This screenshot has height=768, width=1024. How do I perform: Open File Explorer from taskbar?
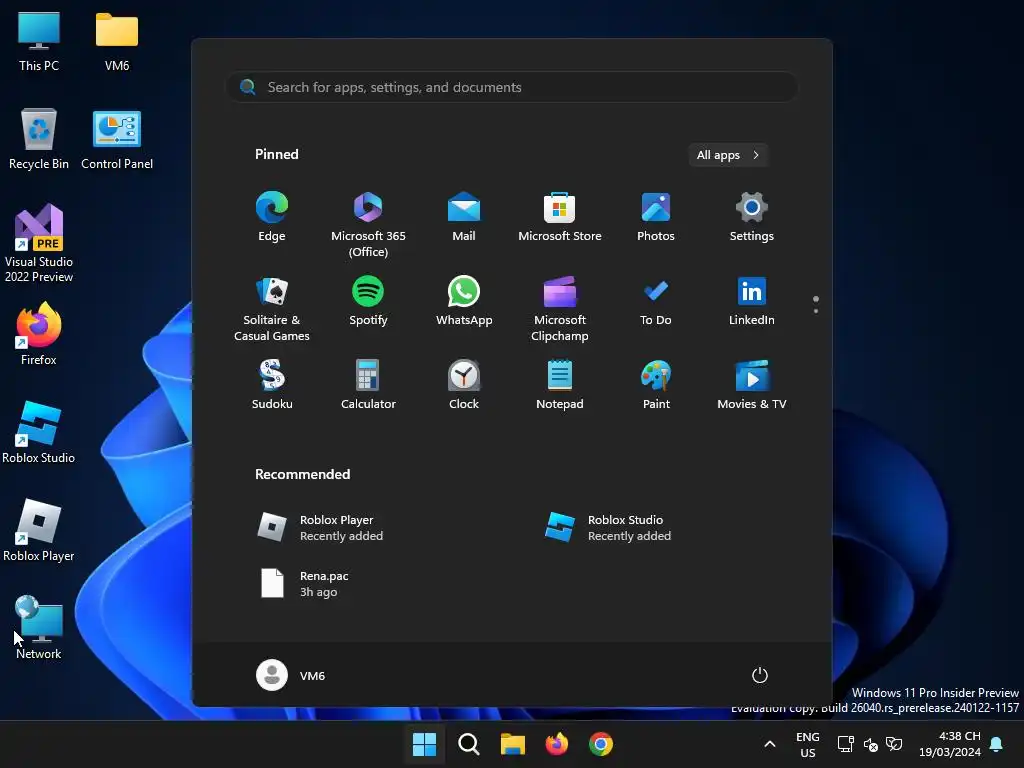[x=513, y=744]
